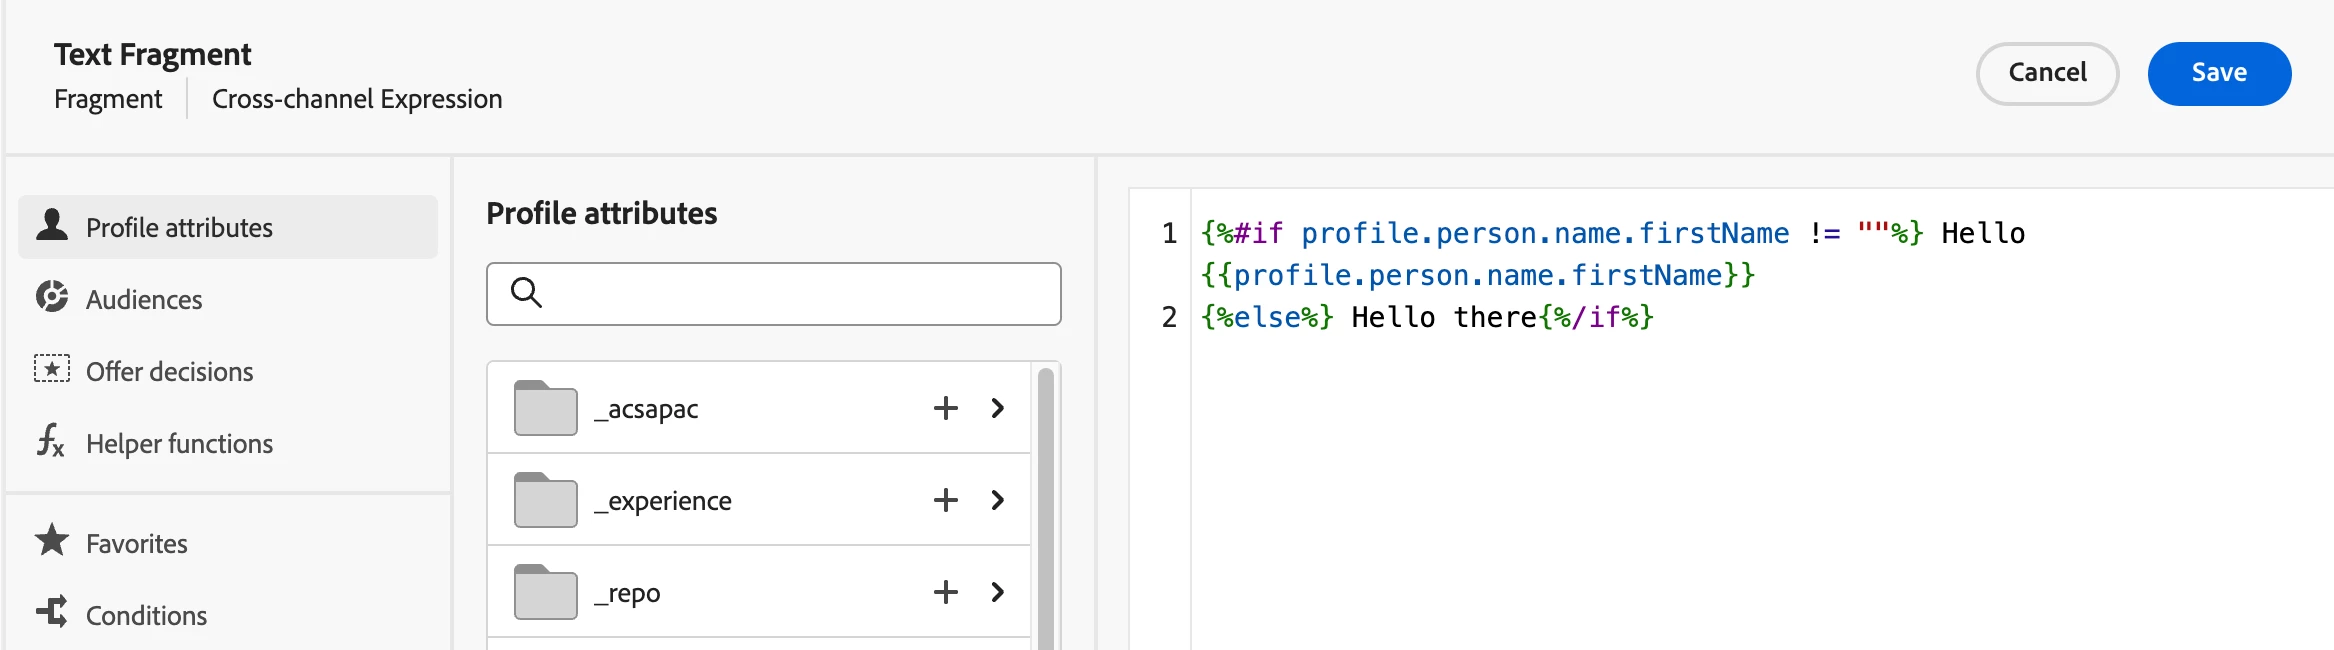Add _experience with its plus icon
Screen dimensions: 2334x650
(946, 500)
